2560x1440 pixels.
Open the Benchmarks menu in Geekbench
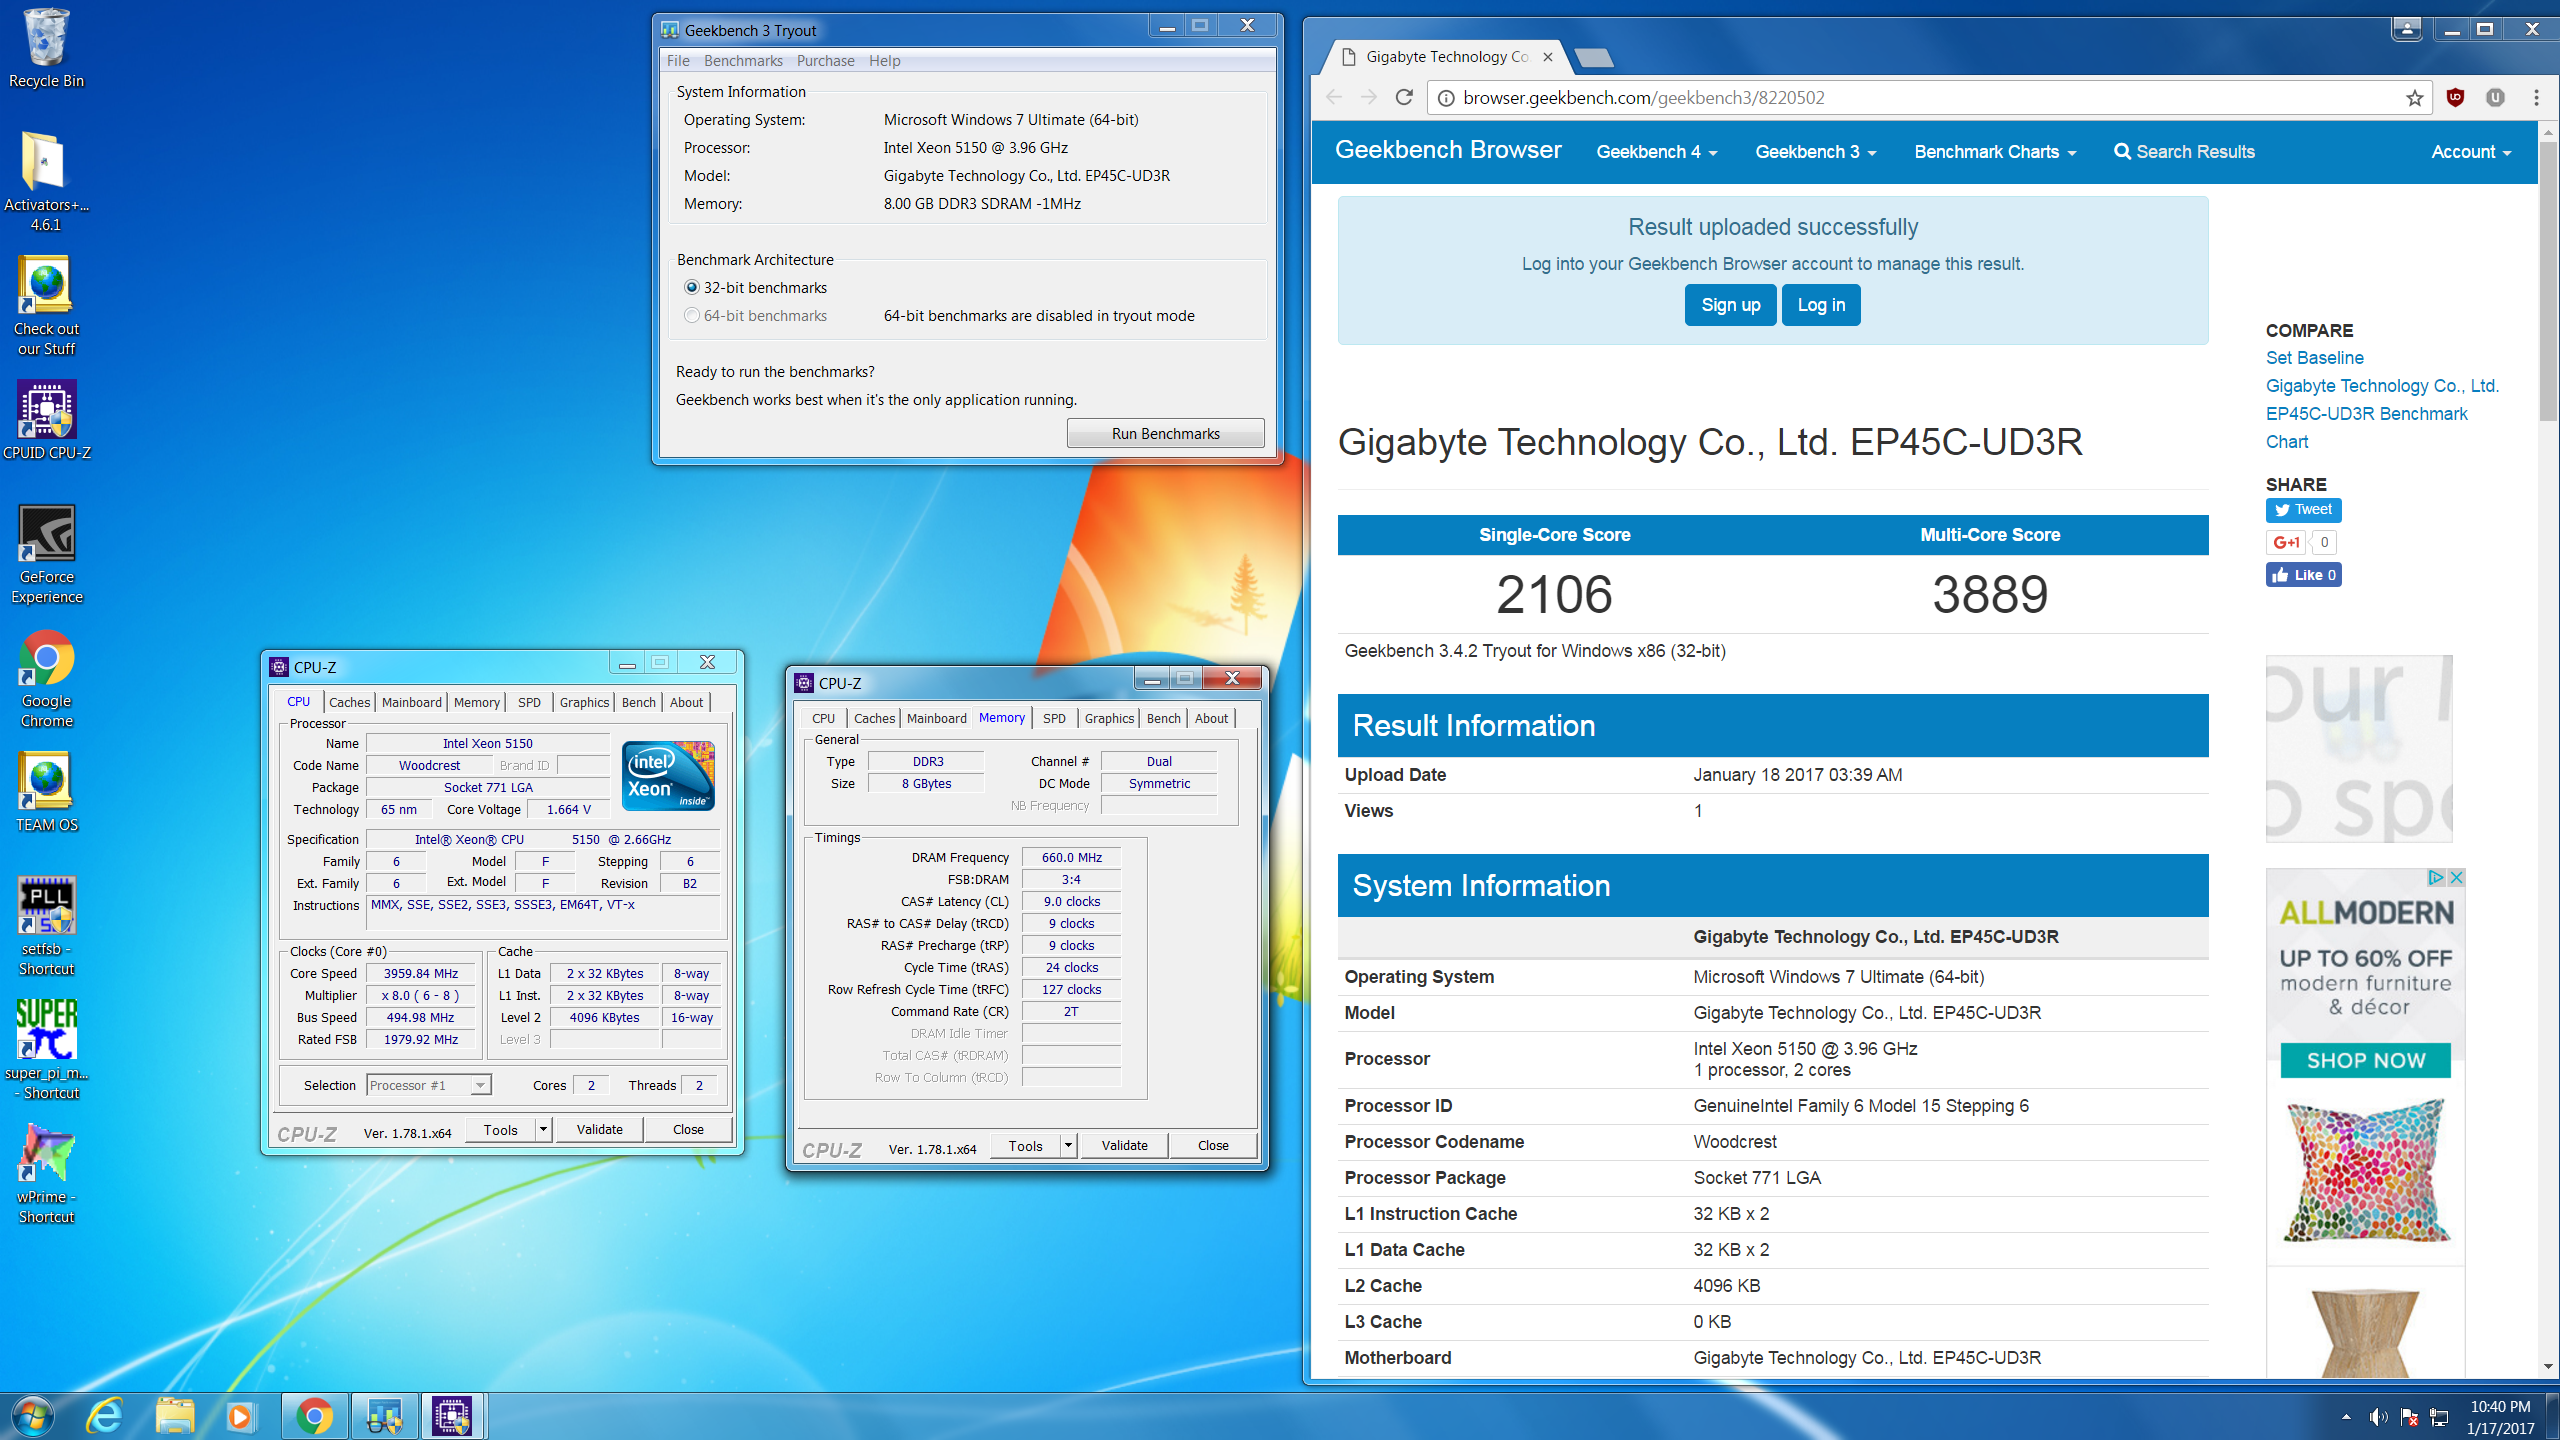[743, 60]
